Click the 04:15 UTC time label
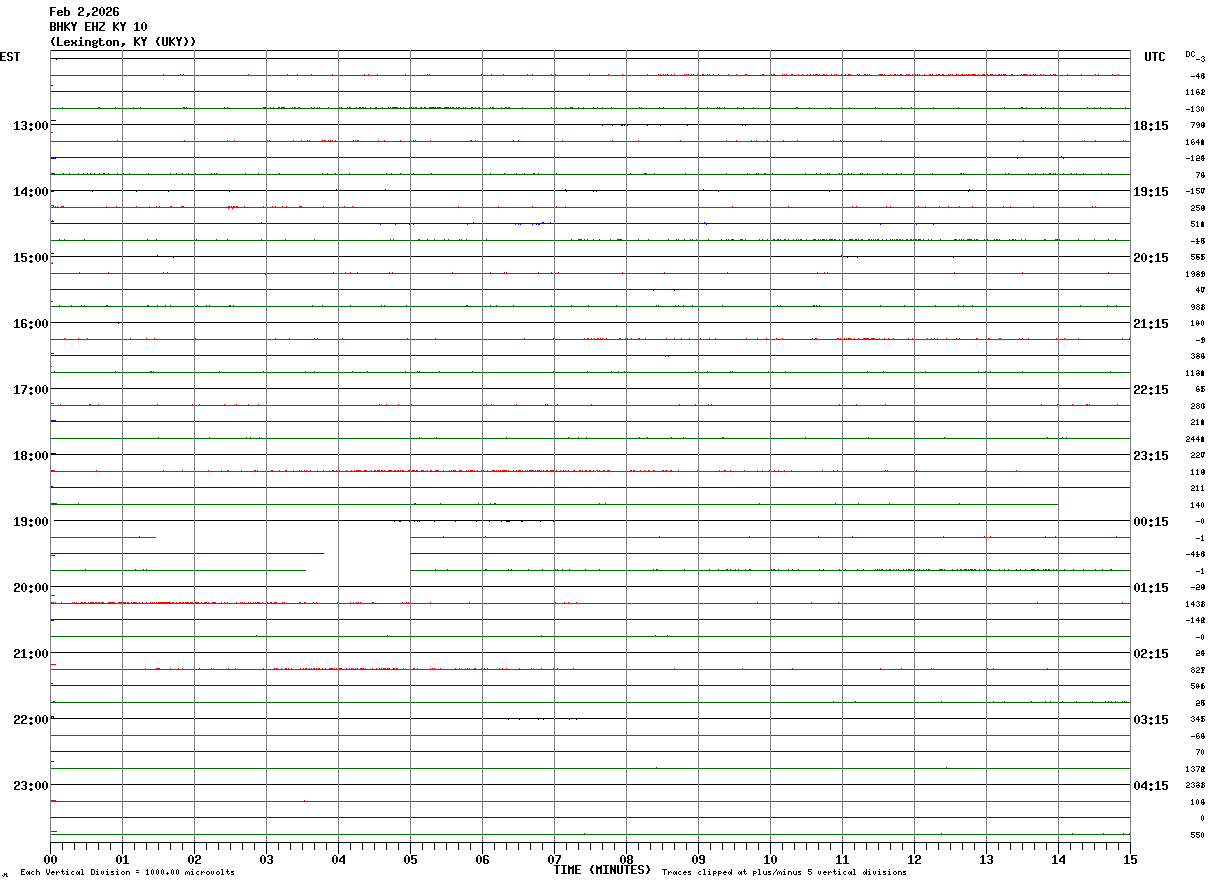This screenshot has width=1210, height=886. tap(1151, 785)
